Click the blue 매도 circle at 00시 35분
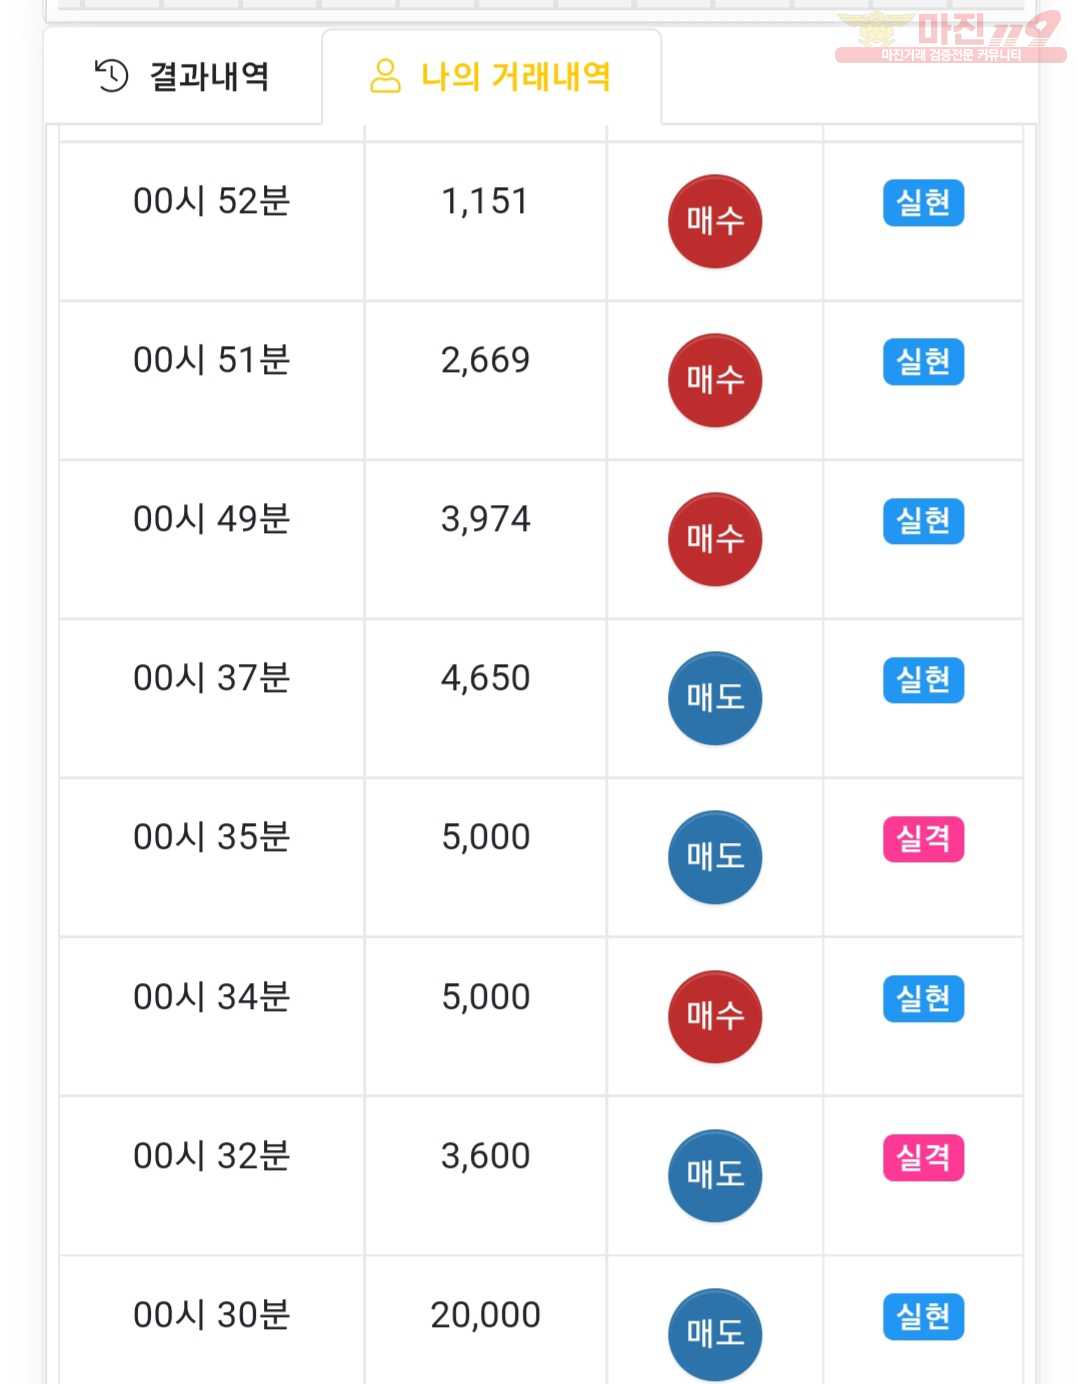 pos(715,857)
